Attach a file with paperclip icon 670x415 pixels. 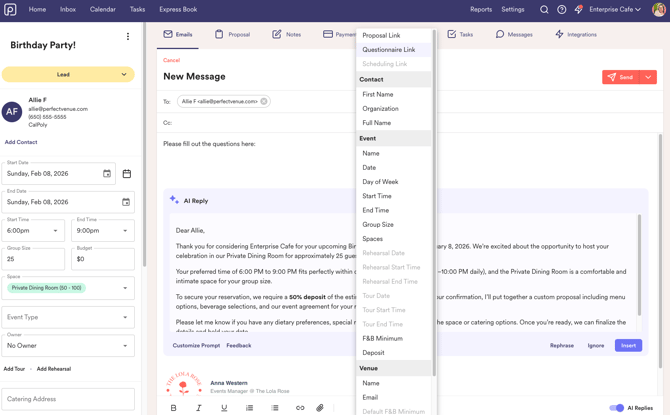(320, 408)
